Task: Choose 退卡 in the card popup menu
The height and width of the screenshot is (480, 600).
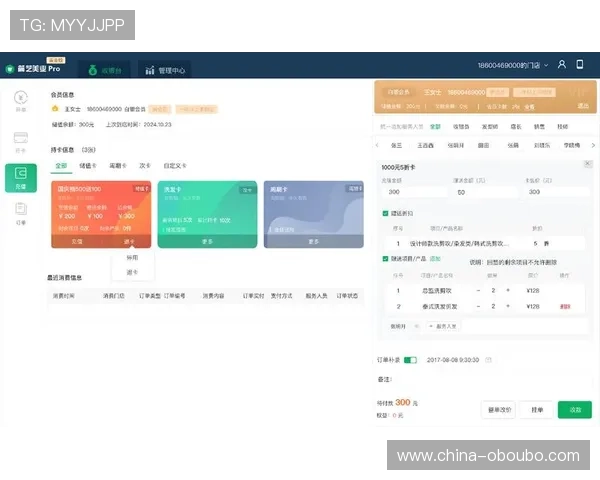Action: click(132, 272)
